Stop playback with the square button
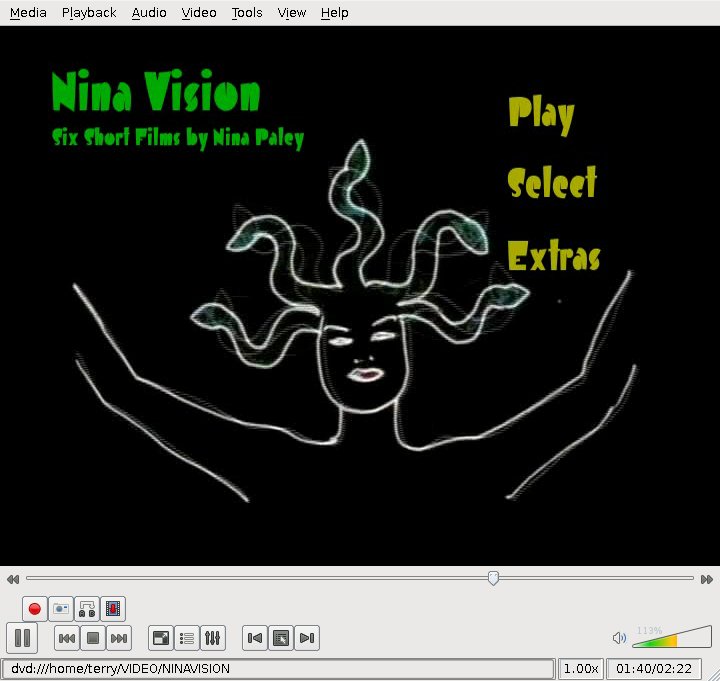 click(93, 638)
